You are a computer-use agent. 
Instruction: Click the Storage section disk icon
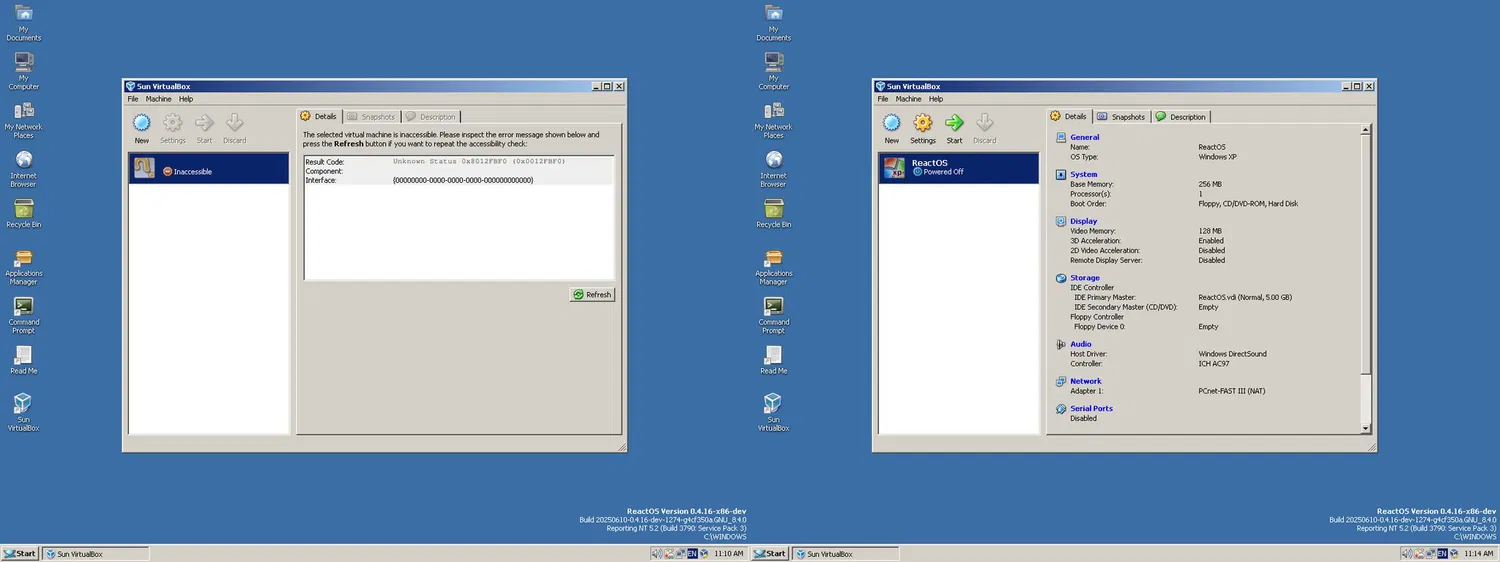click(x=1062, y=278)
